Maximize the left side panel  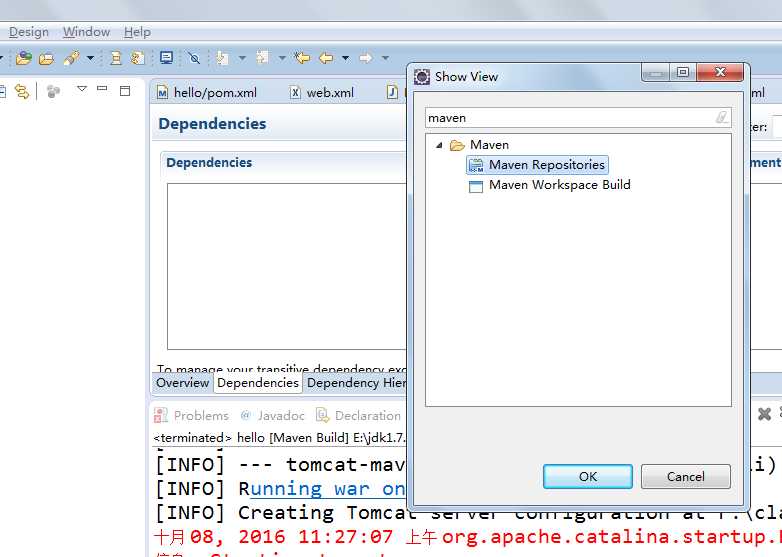coord(125,90)
